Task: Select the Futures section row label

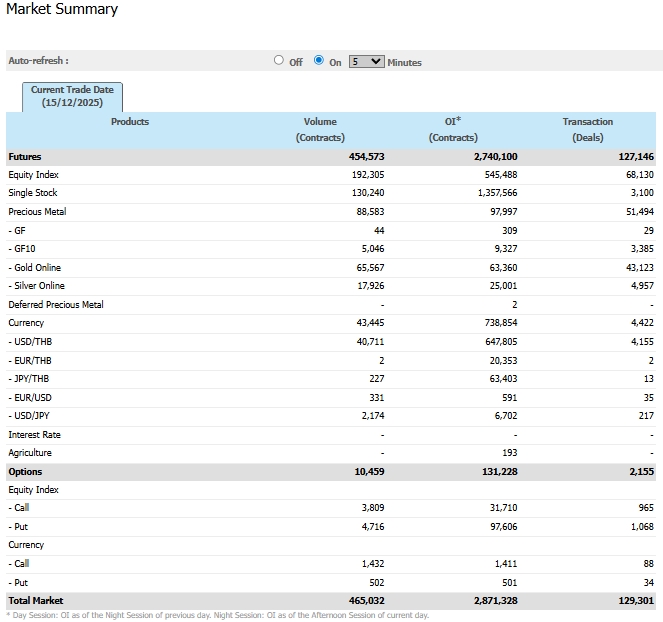Action: 25,157
